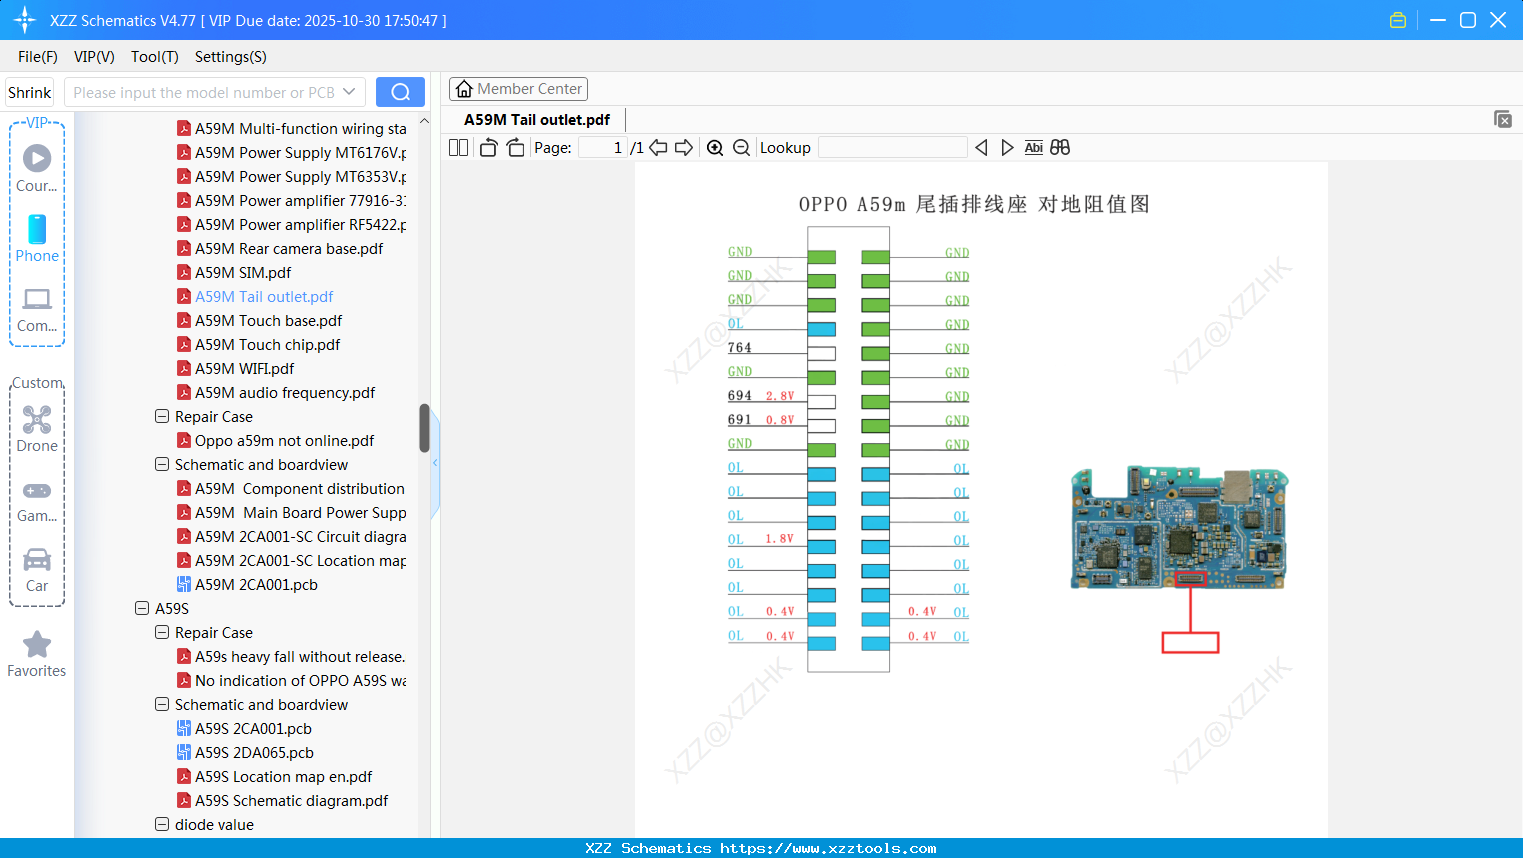Viewport: 1523px width, 858px height.
Task: Click the binoculars search icon
Action: point(1060,148)
